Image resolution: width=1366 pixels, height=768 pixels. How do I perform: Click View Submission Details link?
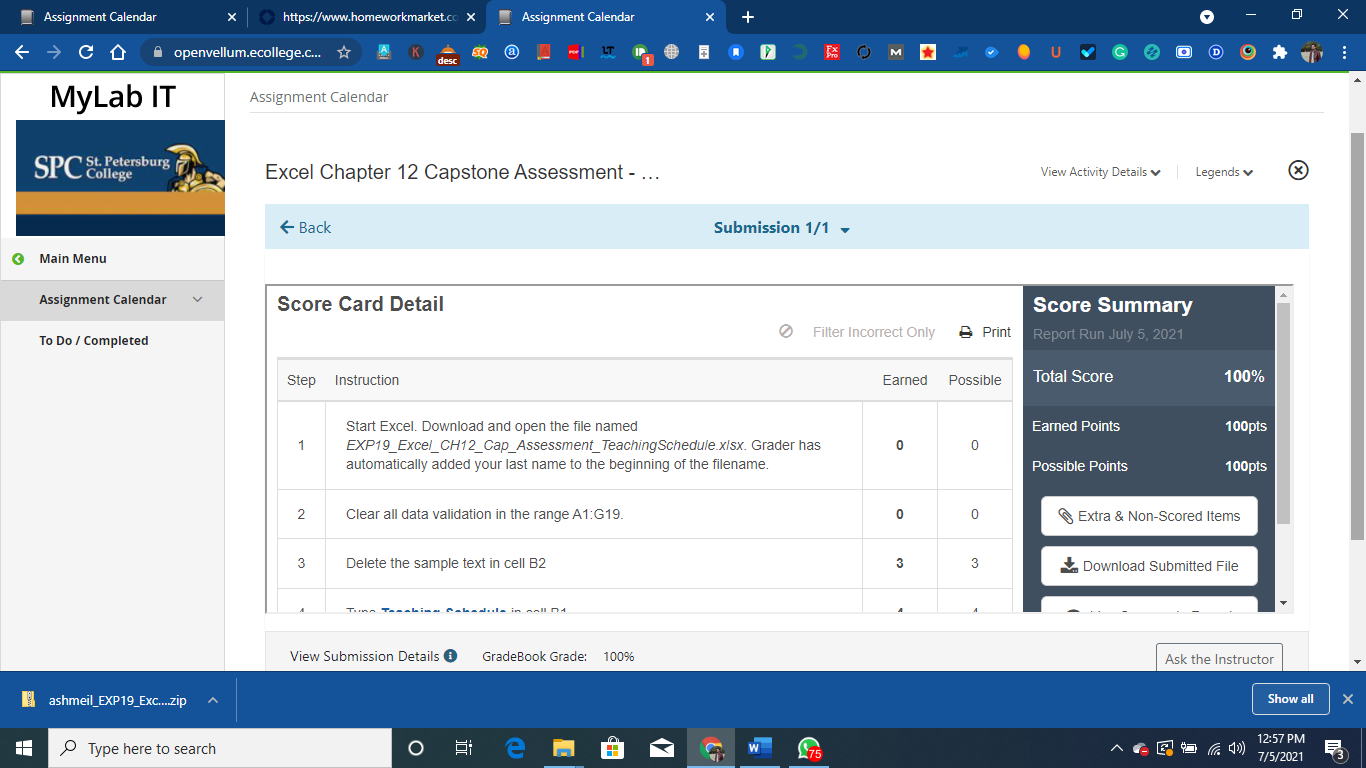pyautogui.click(x=364, y=656)
